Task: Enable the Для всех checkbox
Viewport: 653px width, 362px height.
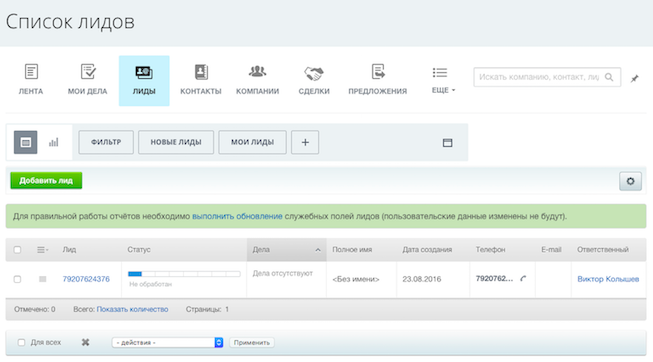Action: click(21, 342)
